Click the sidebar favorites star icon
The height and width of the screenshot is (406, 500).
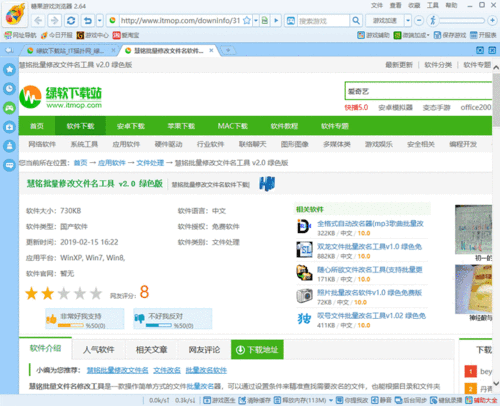pos(9,69)
